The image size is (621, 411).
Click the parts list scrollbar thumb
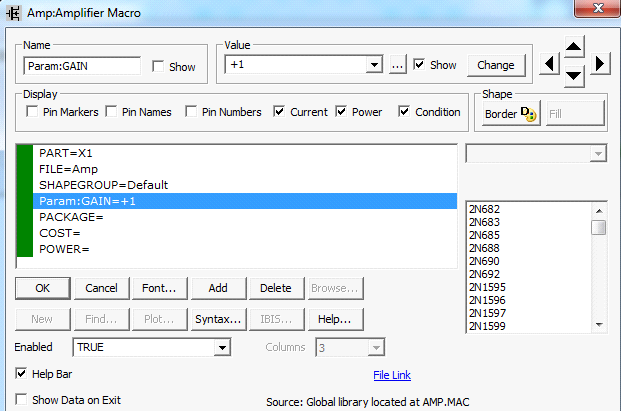(x=598, y=228)
